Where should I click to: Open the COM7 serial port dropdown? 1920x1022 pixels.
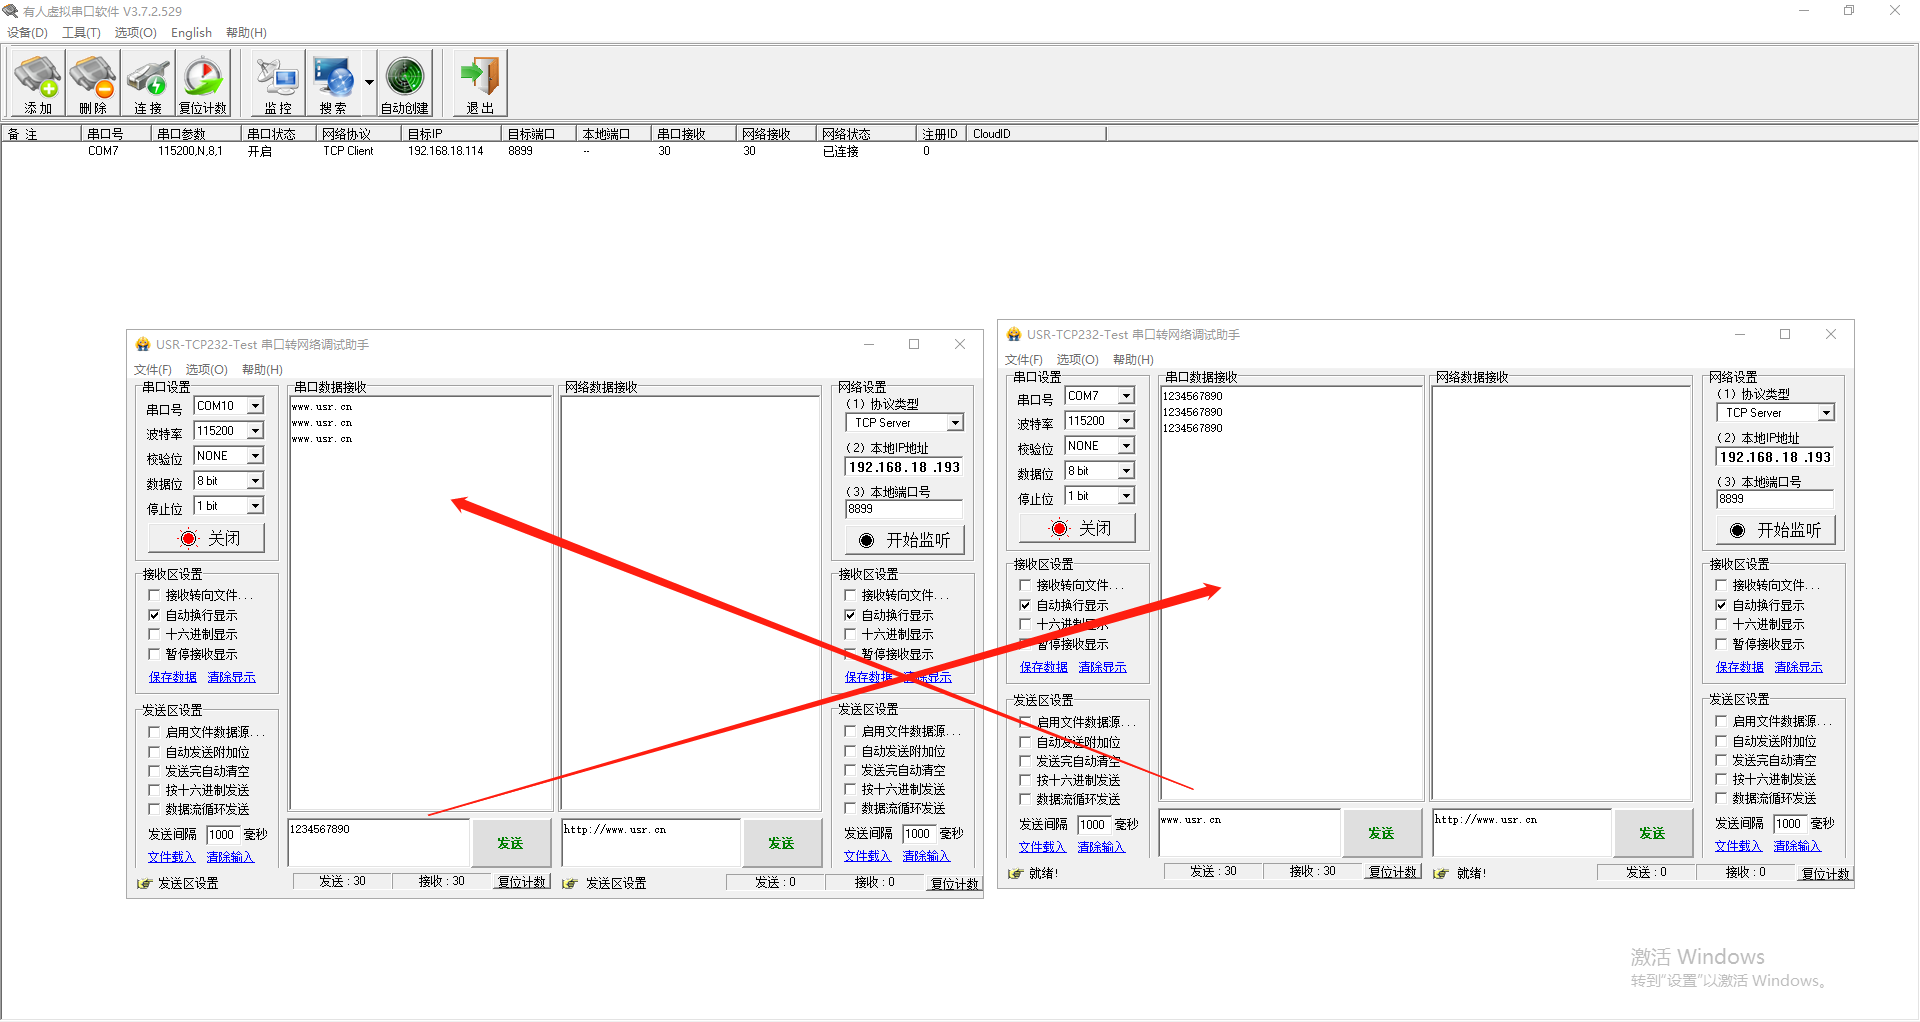click(x=1126, y=396)
